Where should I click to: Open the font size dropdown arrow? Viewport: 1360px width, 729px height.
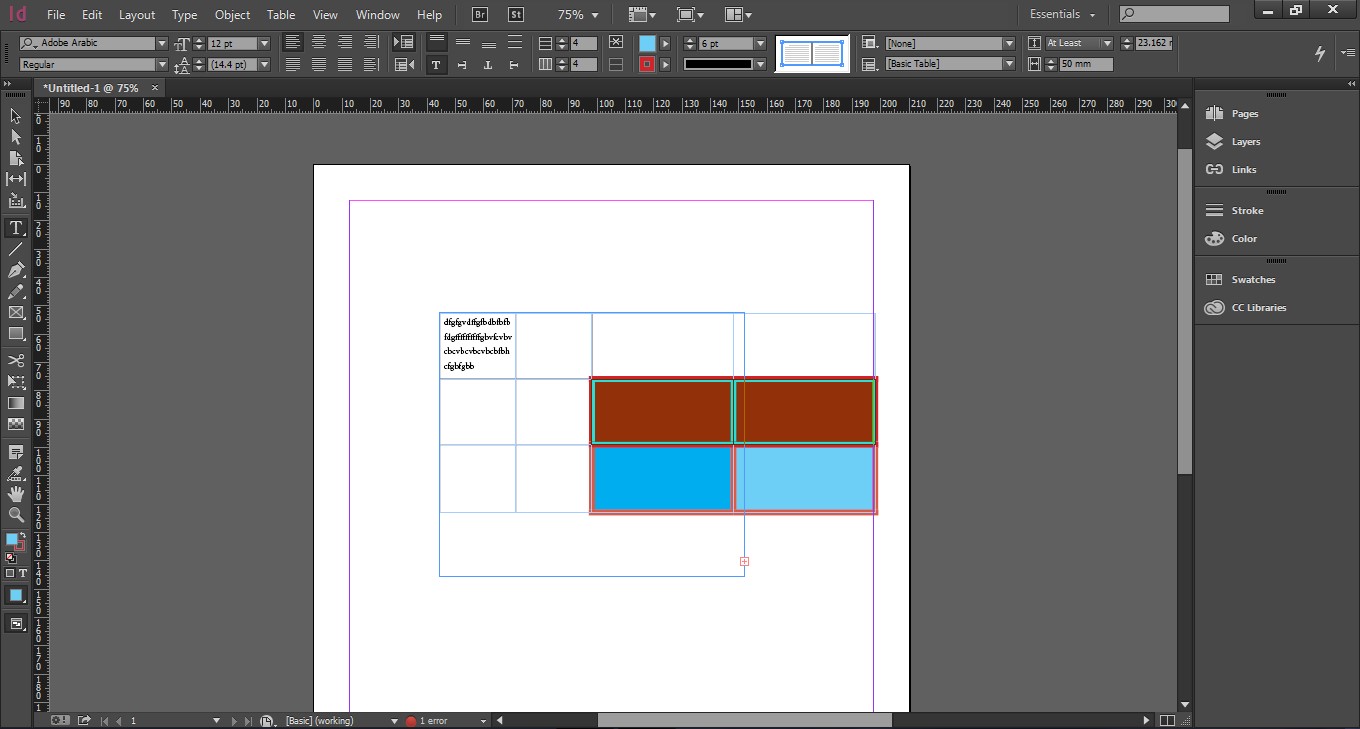coord(264,44)
